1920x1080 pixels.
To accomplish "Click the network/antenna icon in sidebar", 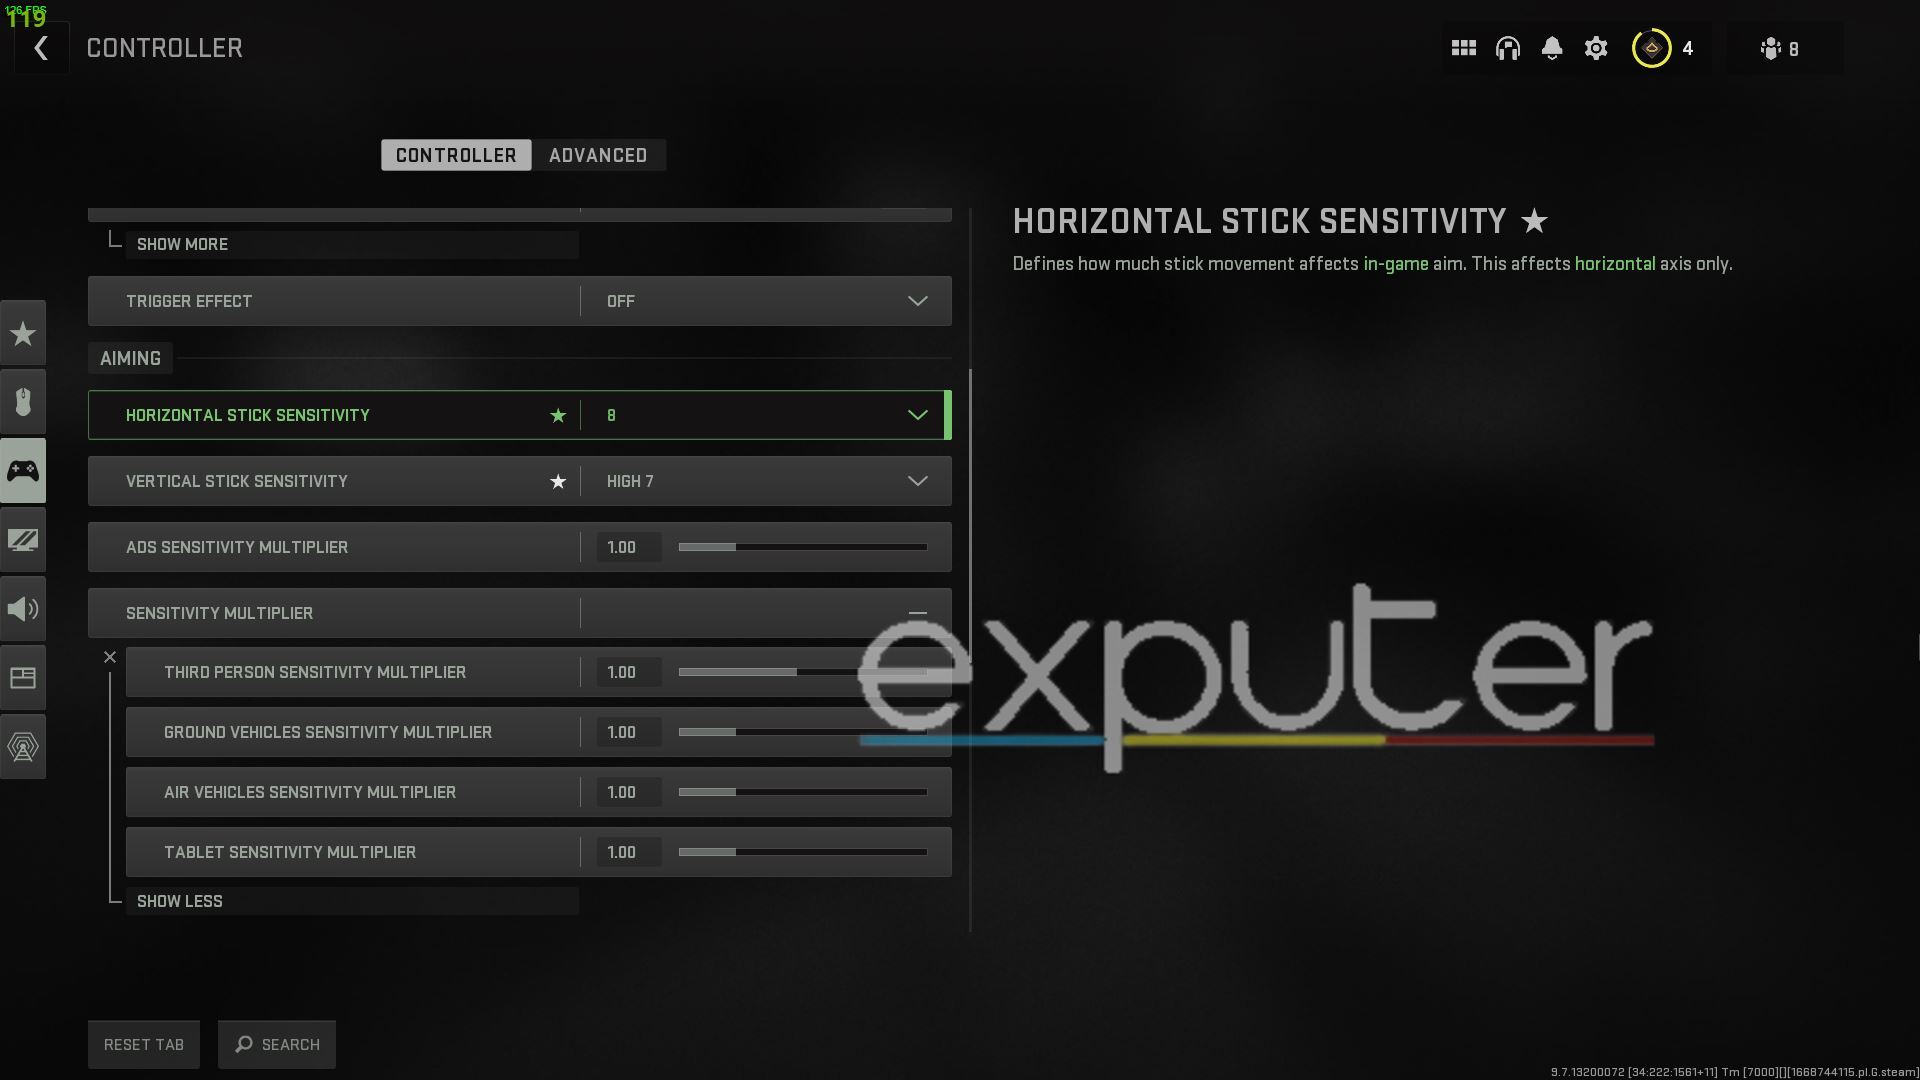I will (22, 746).
